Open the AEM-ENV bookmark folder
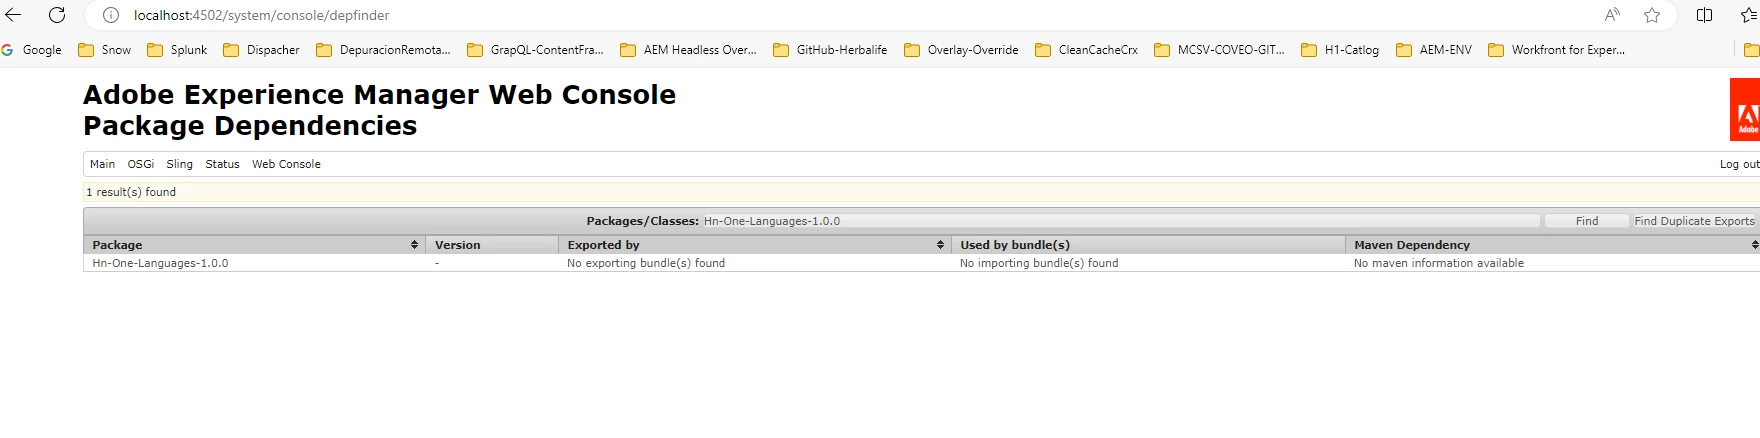This screenshot has width=1760, height=438. pos(1434,50)
